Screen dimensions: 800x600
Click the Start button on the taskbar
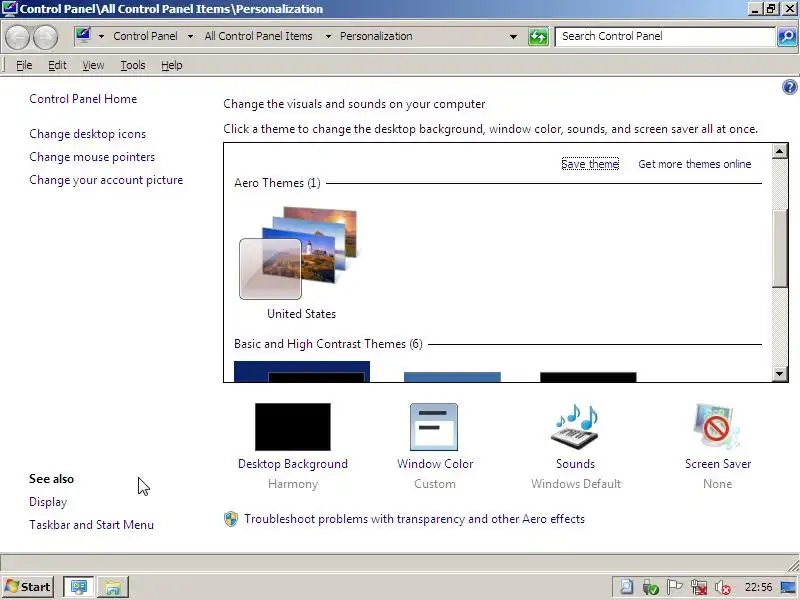(29, 587)
